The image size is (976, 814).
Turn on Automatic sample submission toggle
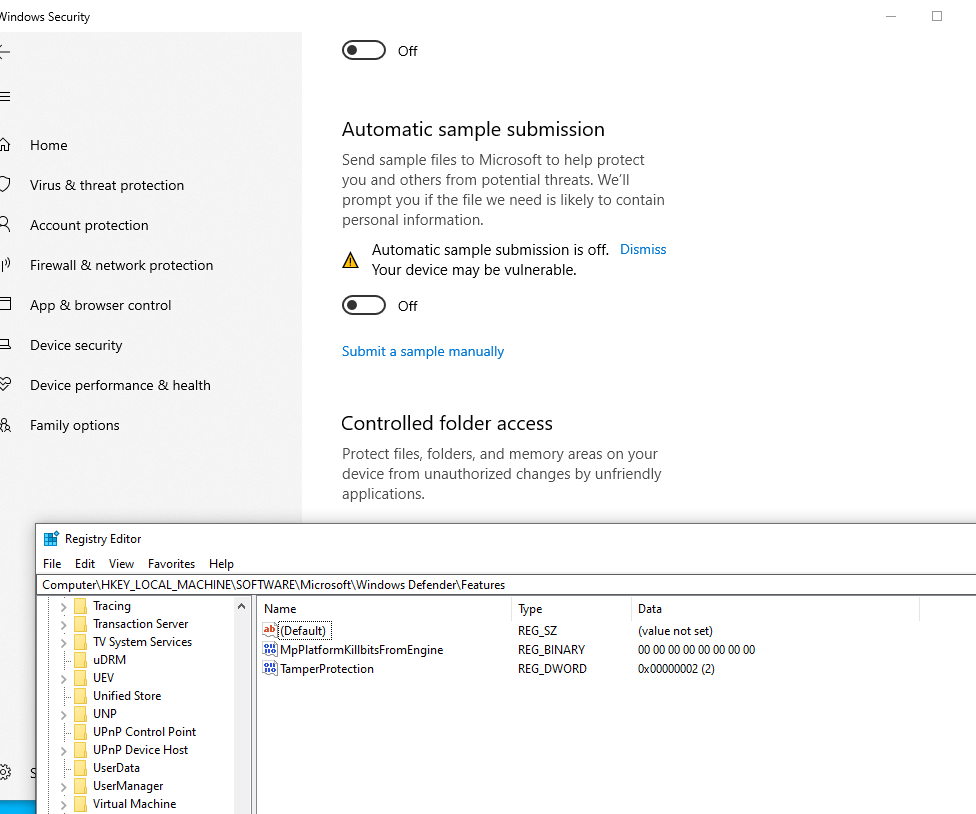(x=364, y=305)
